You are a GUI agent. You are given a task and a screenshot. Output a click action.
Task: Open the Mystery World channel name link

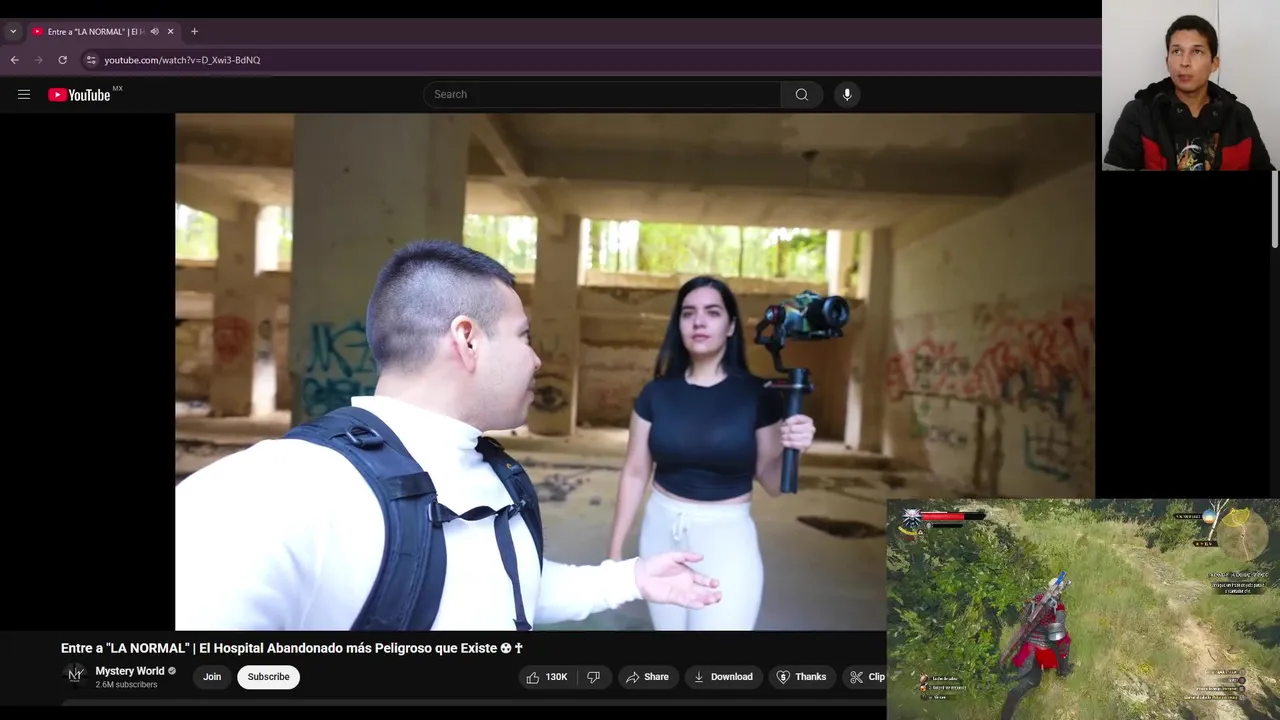tap(130, 671)
